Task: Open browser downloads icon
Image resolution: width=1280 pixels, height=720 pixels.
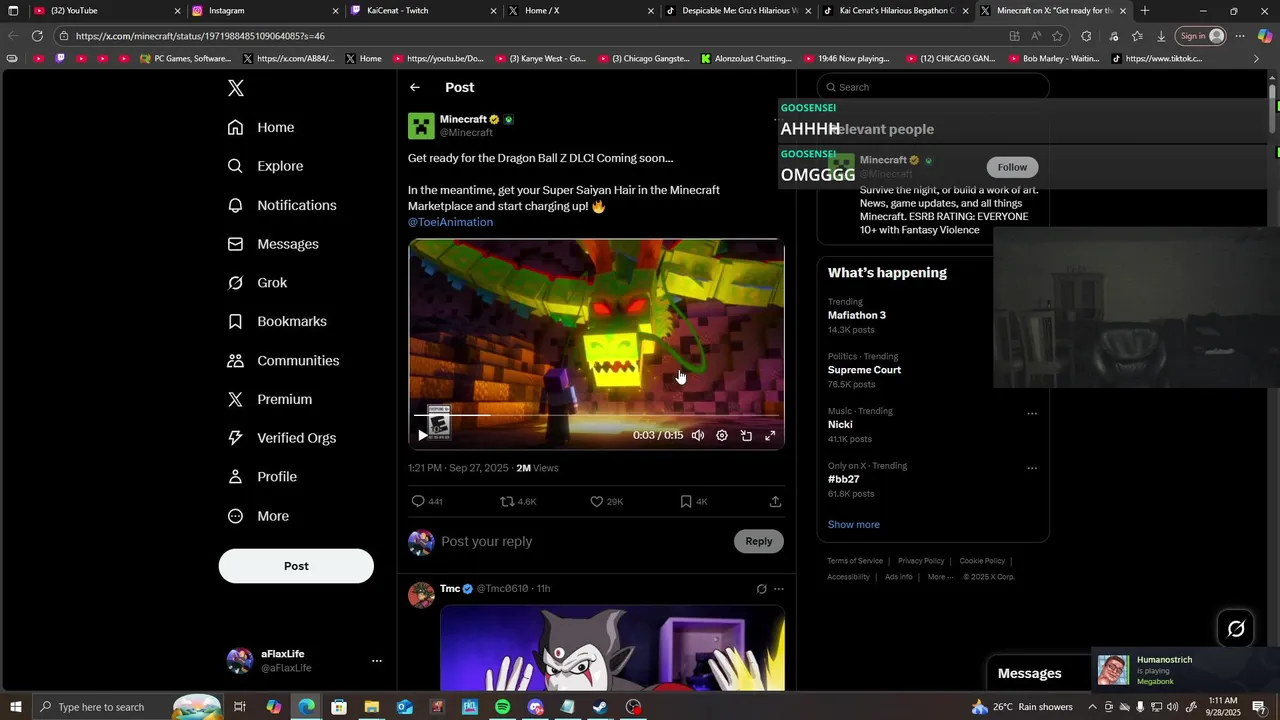Action: click(1161, 36)
